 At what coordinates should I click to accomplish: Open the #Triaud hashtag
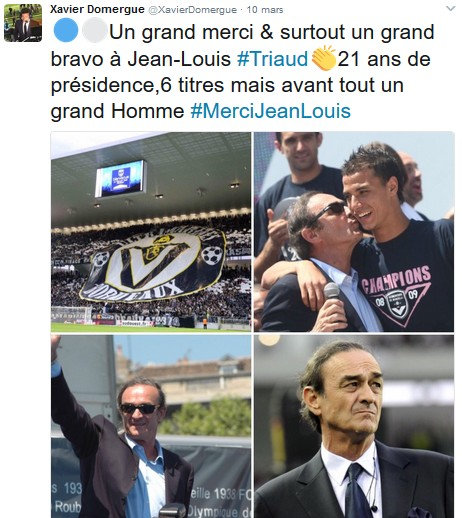click(273, 59)
